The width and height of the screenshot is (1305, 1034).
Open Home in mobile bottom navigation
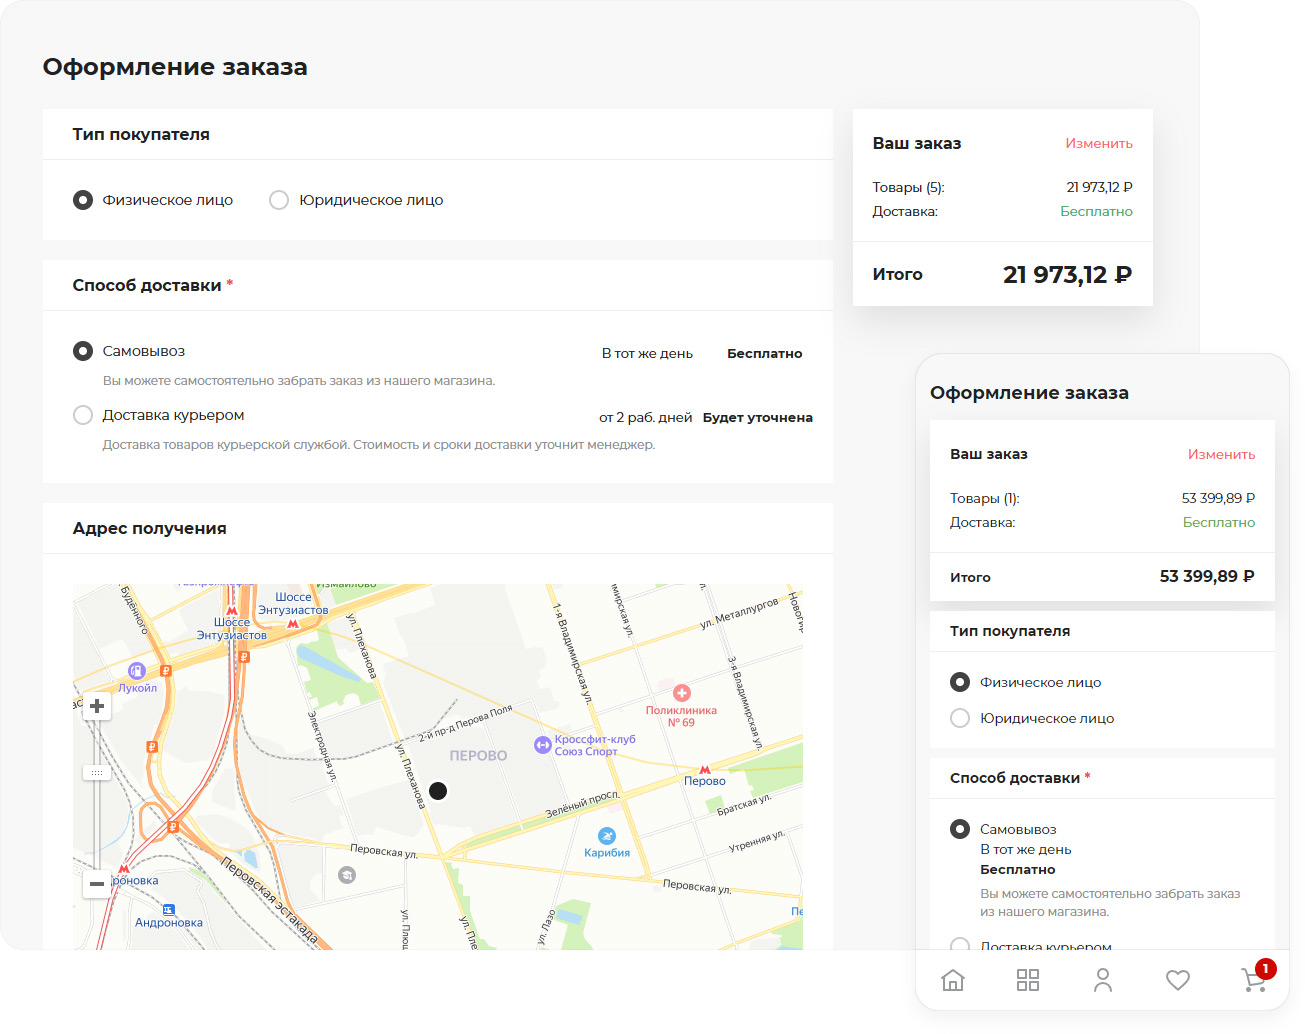pyautogui.click(x=953, y=980)
